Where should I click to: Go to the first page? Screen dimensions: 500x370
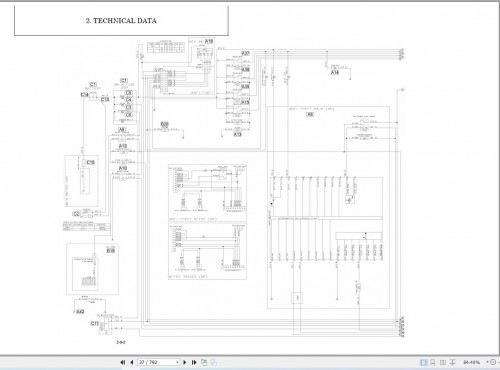(123, 362)
